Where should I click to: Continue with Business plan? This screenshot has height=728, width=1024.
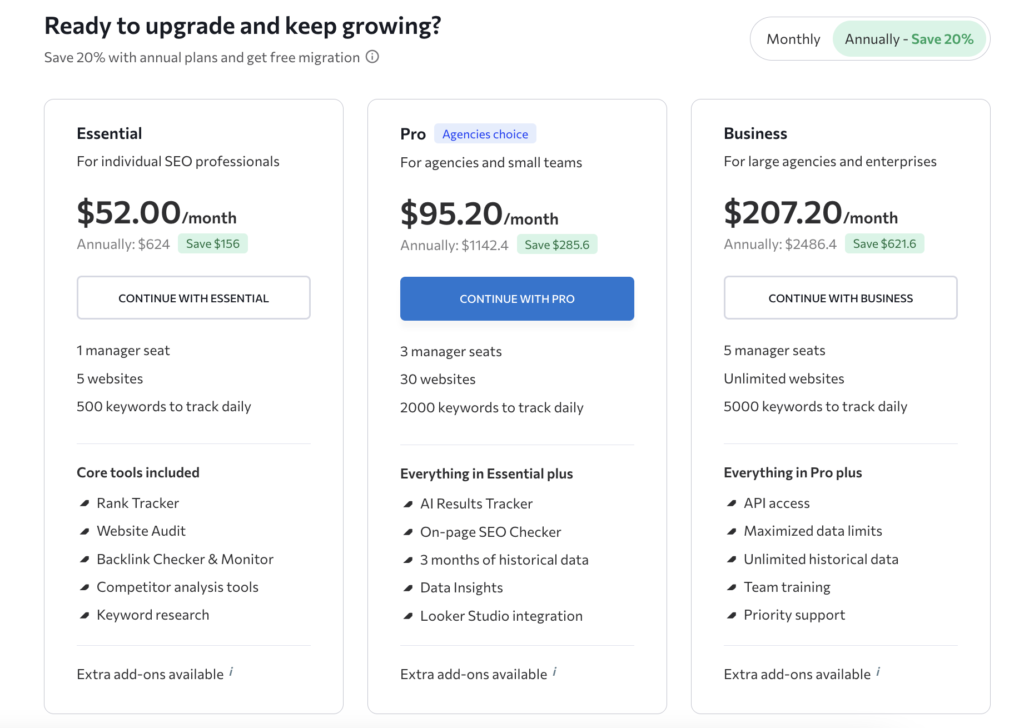[840, 298]
